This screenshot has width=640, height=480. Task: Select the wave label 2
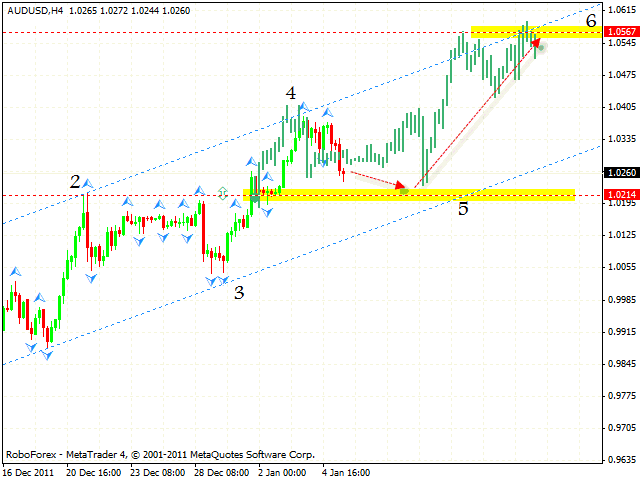tap(75, 181)
